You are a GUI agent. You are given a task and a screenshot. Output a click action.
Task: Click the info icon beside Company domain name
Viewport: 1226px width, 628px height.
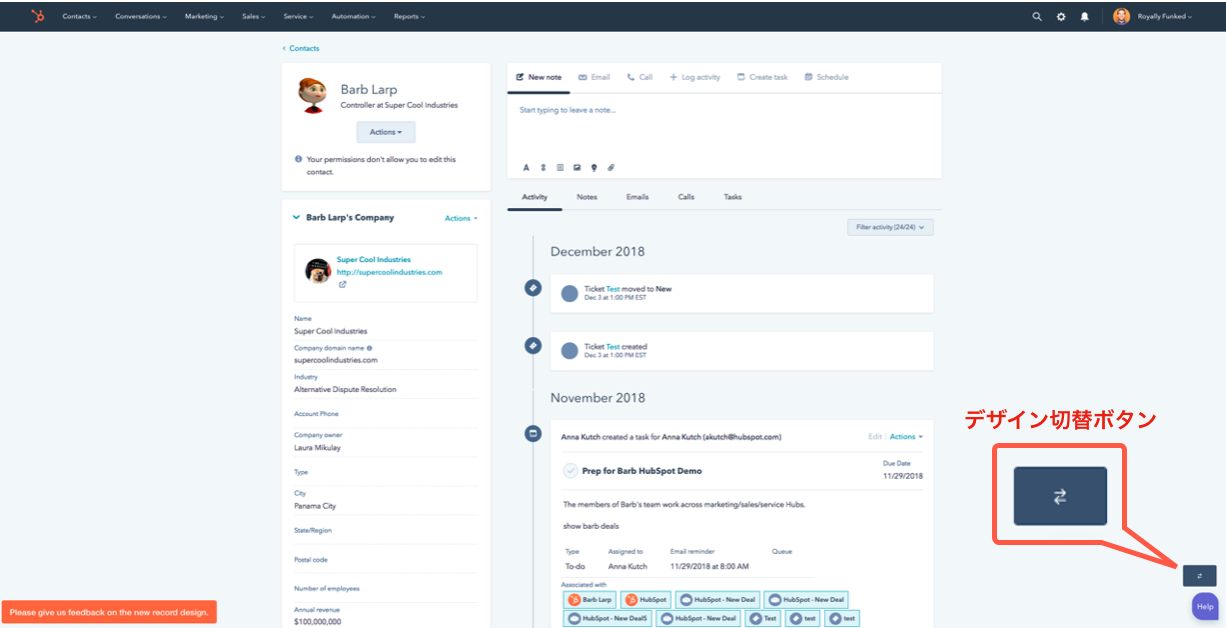coord(369,348)
